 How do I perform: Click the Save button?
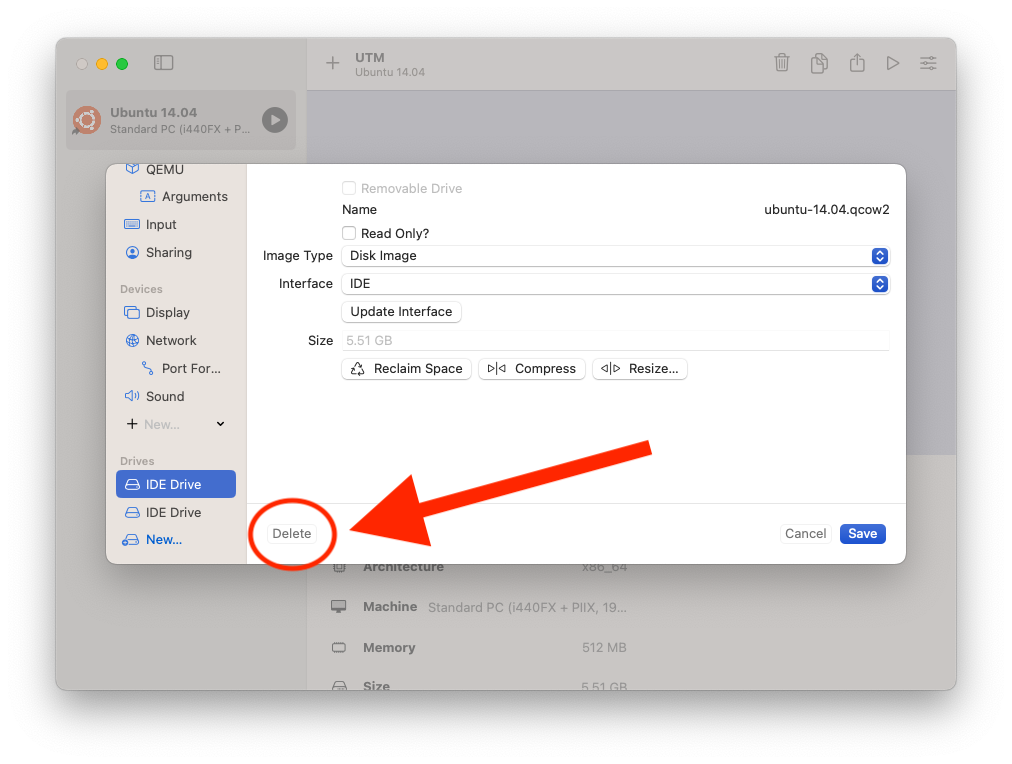tap(862, 534)
